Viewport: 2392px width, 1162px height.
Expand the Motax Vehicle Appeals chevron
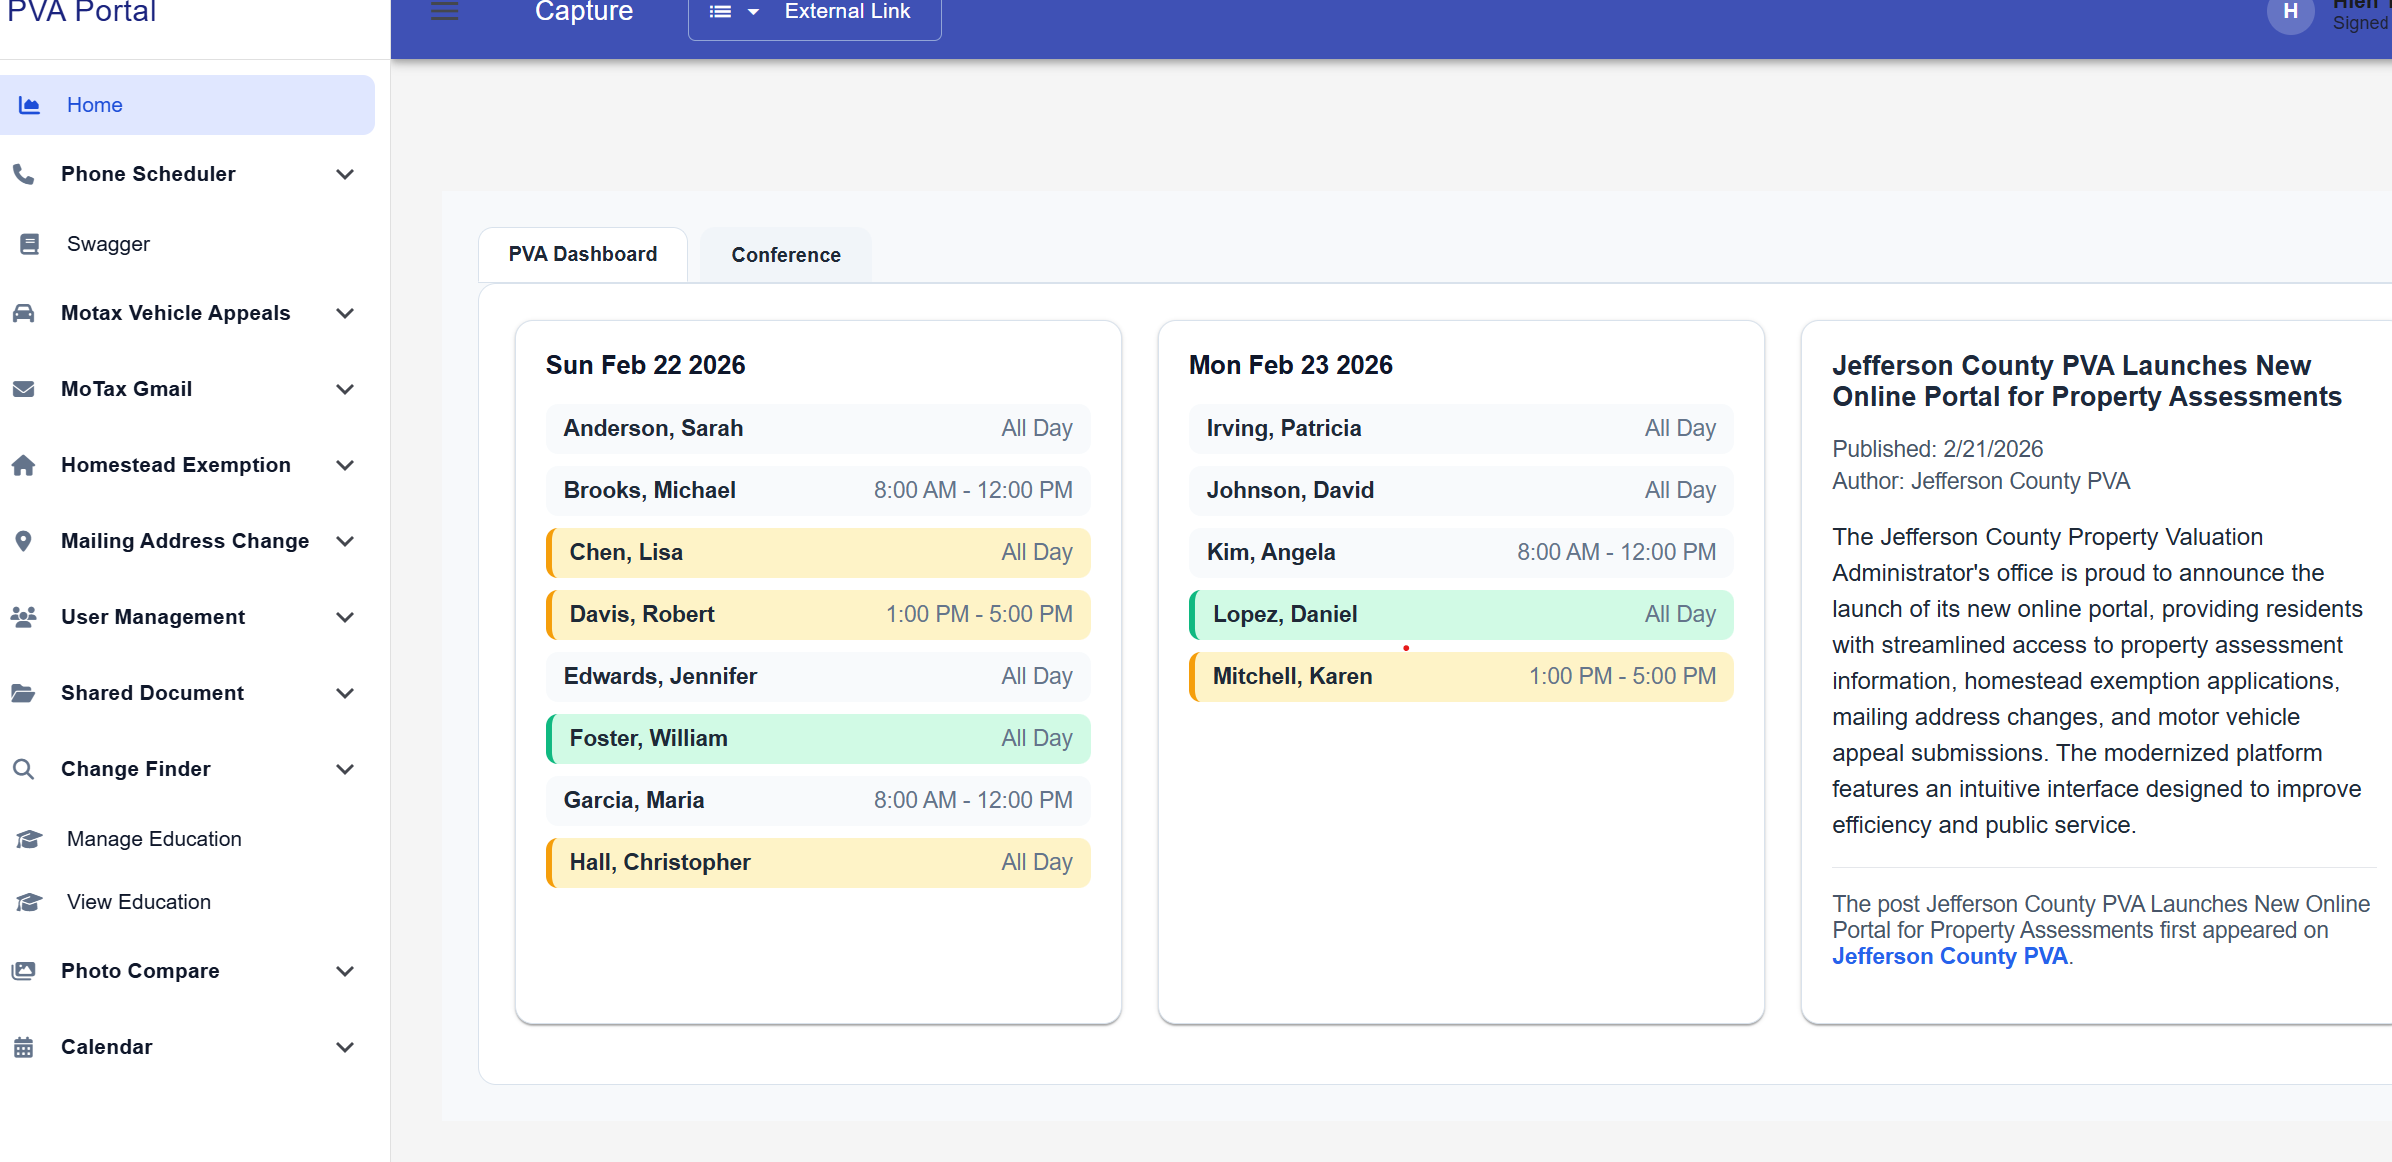tap(345, 313)
